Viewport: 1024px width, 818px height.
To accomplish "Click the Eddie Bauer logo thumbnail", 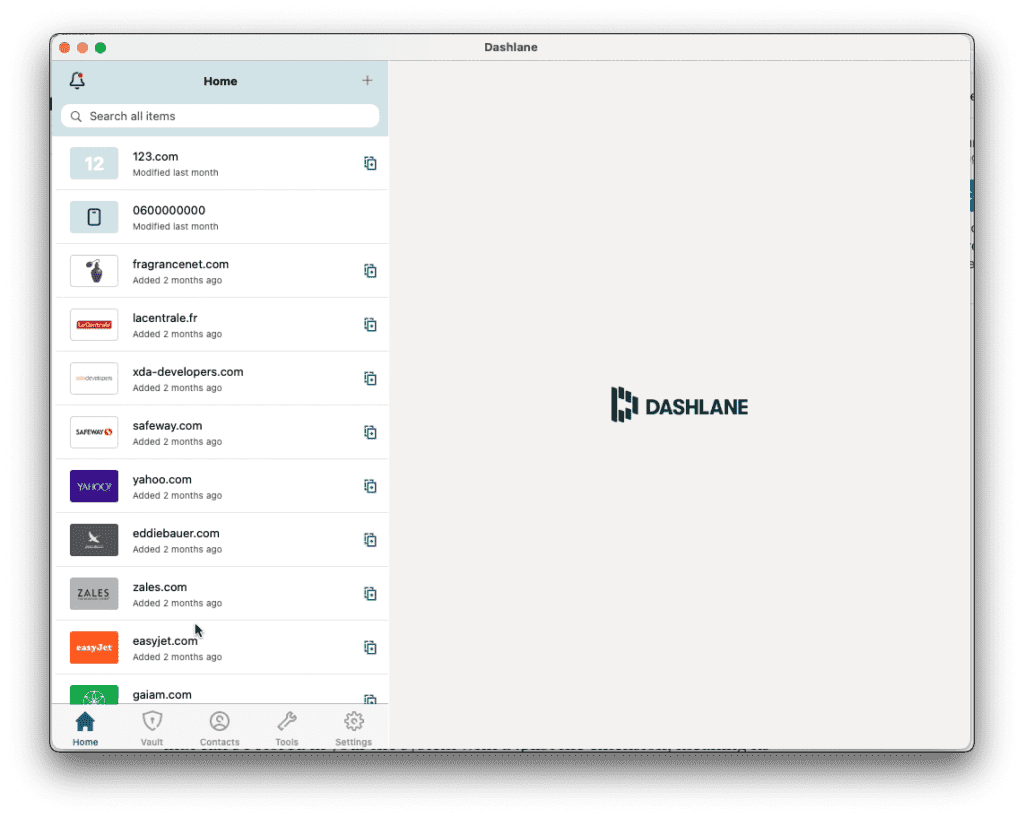I will 94,540.
